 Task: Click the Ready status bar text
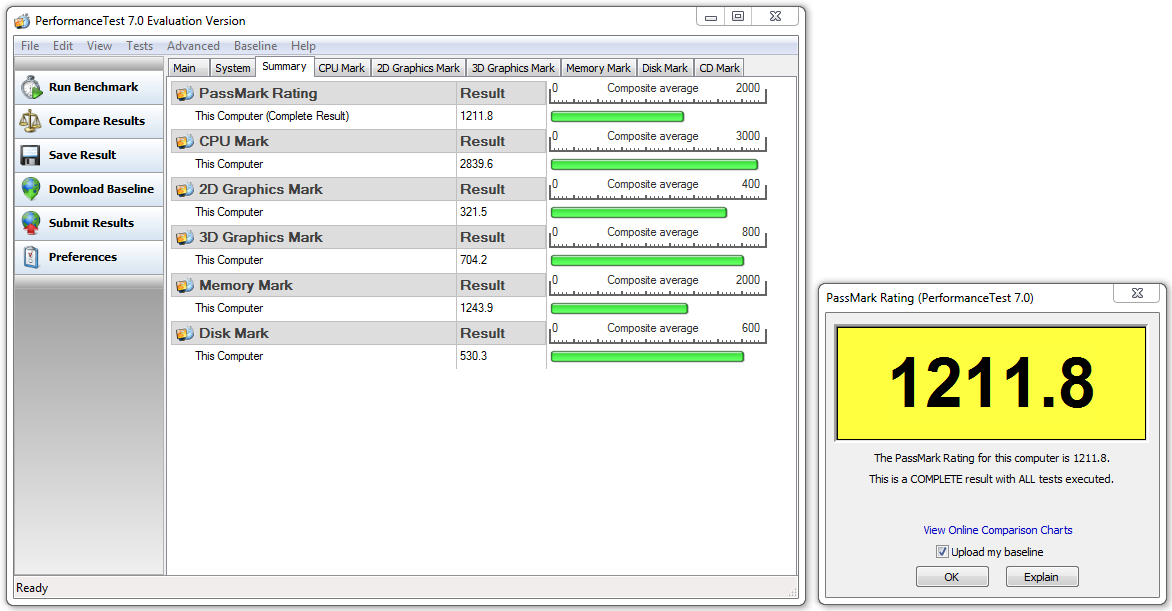(x=32, y=588)
